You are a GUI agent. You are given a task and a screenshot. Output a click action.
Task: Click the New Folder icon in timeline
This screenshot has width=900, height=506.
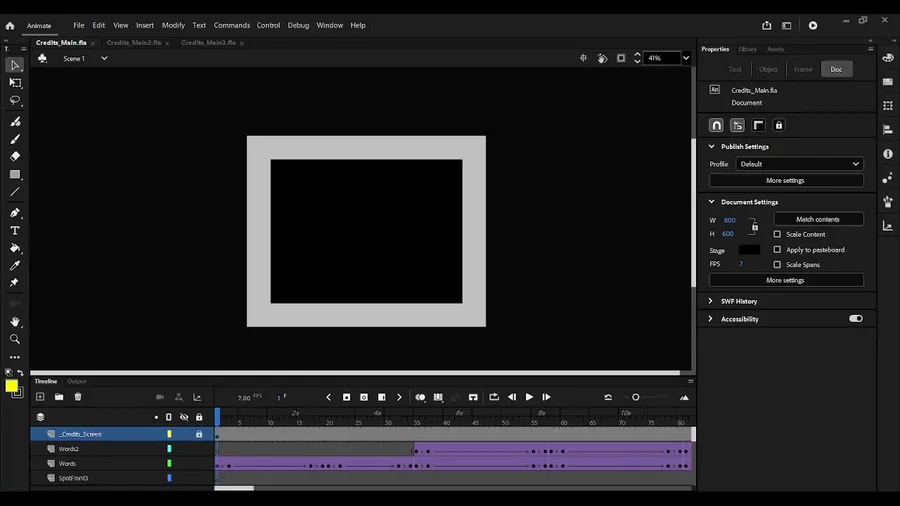tap(59, 397)
